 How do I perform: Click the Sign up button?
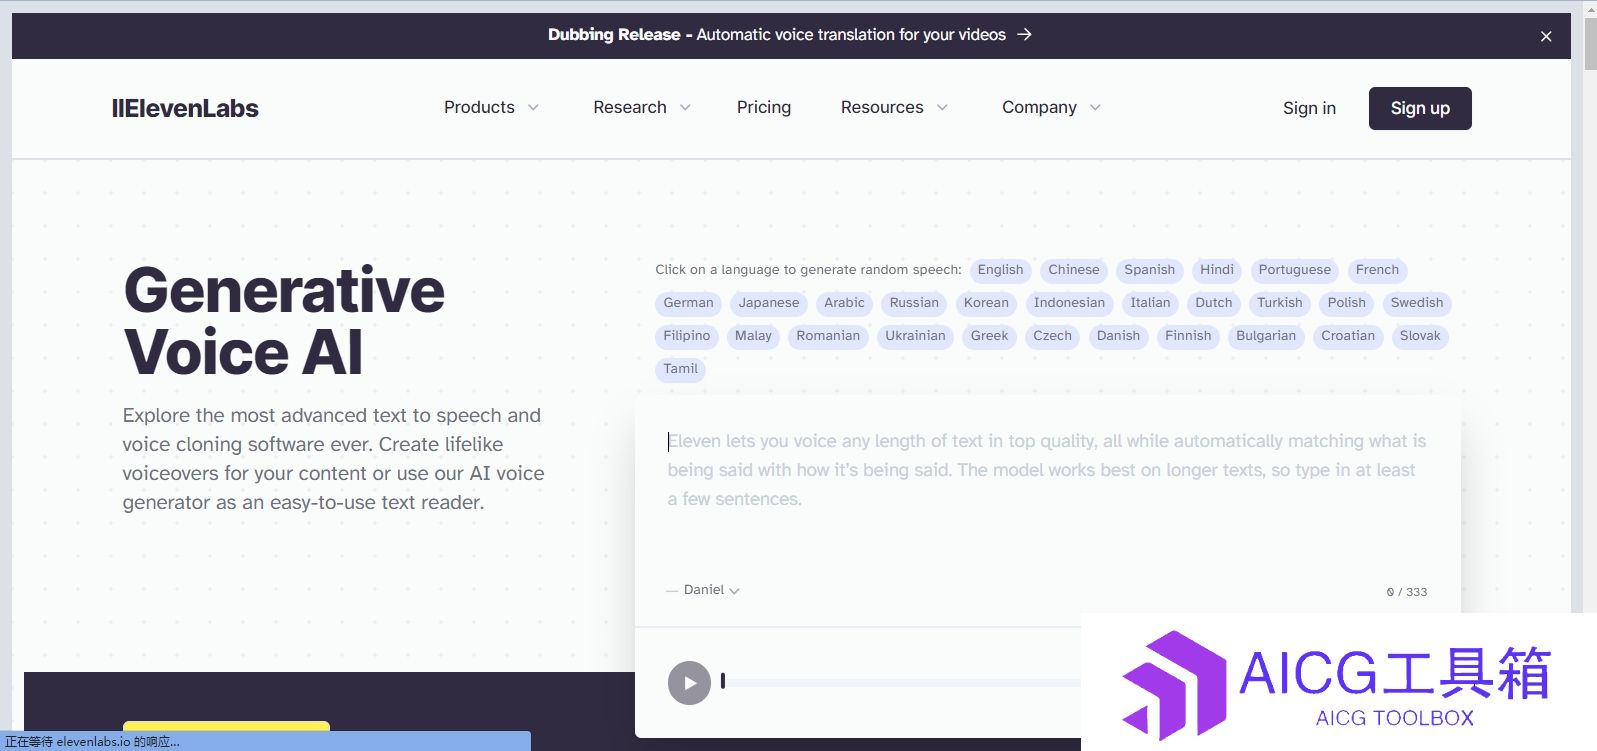(1420, 108)
